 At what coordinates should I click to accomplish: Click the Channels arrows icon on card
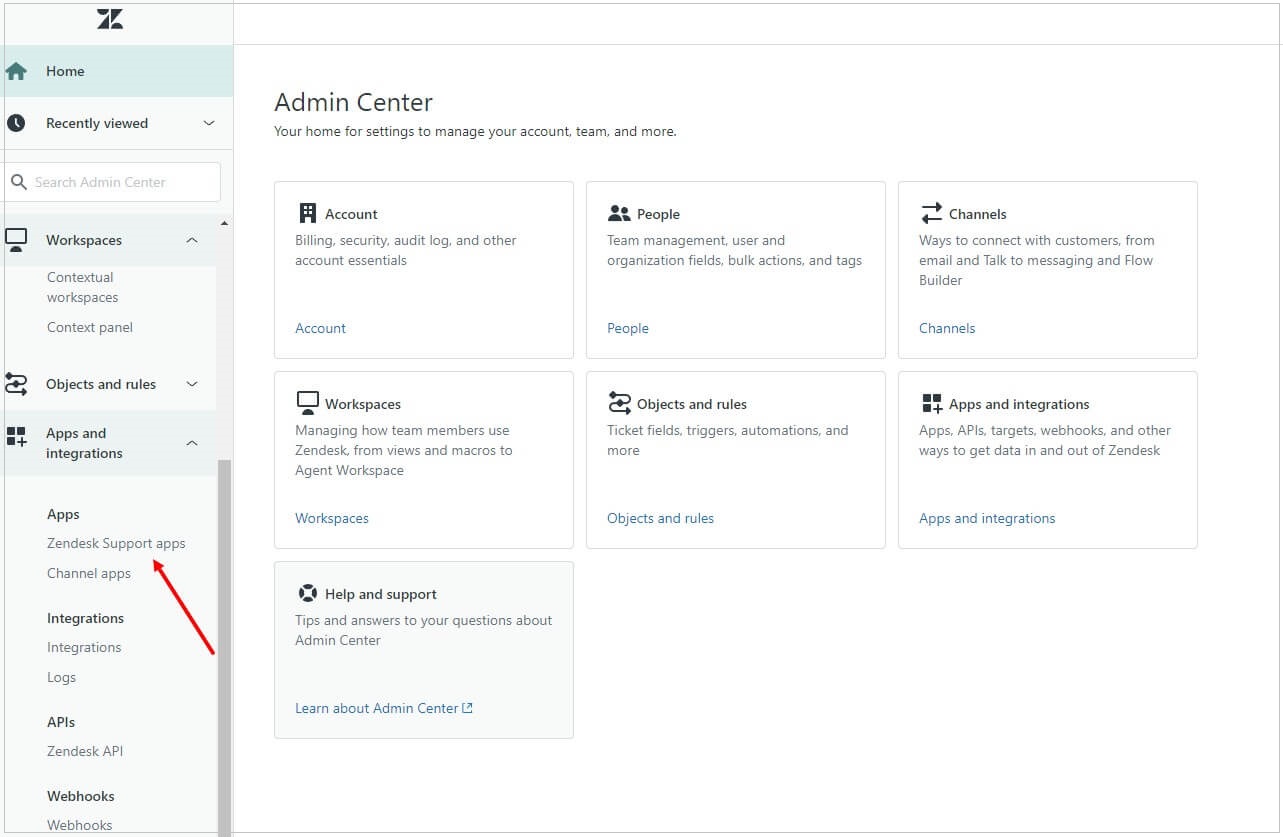[x=931, y=213]
